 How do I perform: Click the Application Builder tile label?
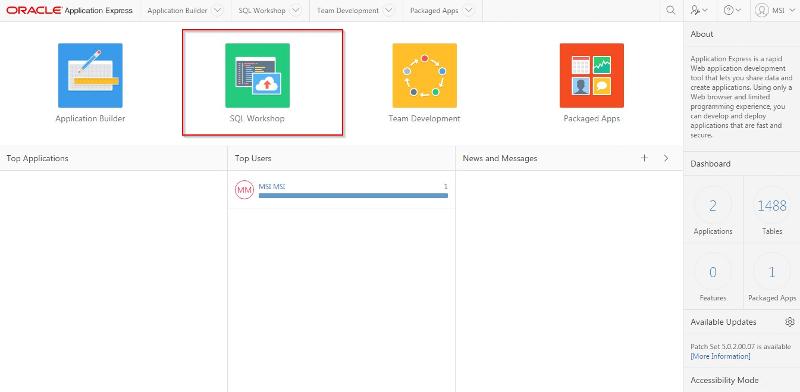pyautogui.click(x=90, y=118)
